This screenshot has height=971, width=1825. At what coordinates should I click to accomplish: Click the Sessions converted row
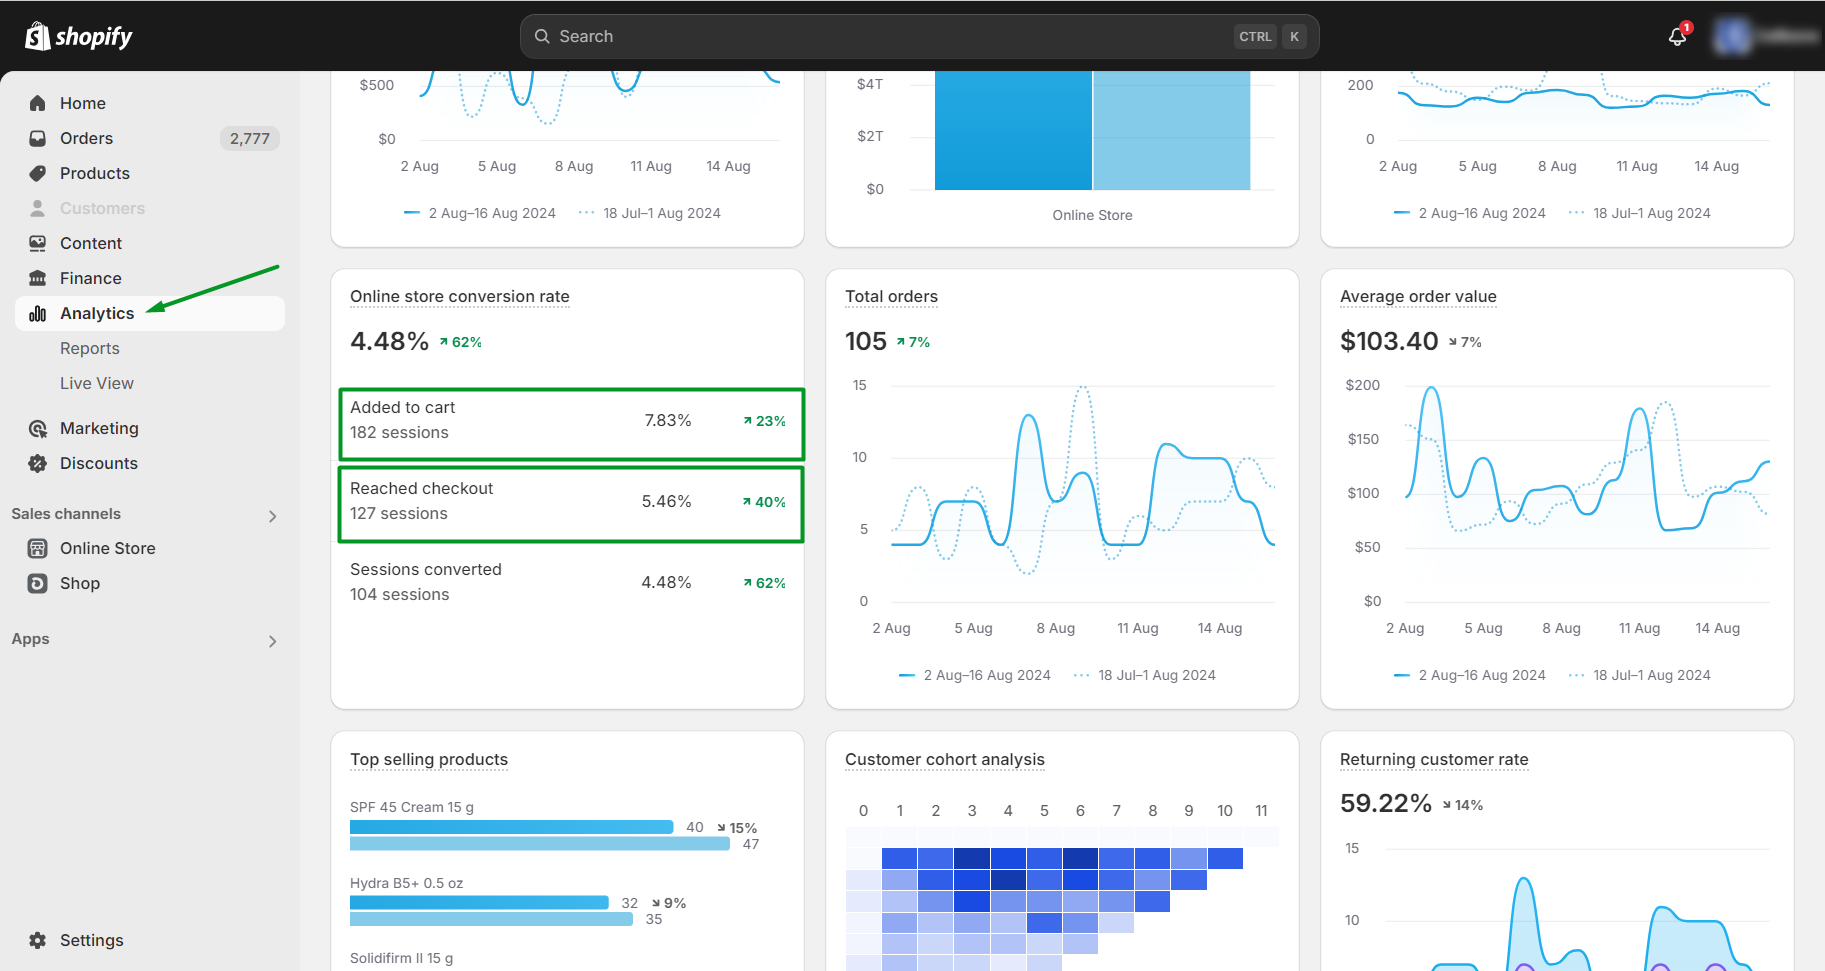[x=567, y=582]
